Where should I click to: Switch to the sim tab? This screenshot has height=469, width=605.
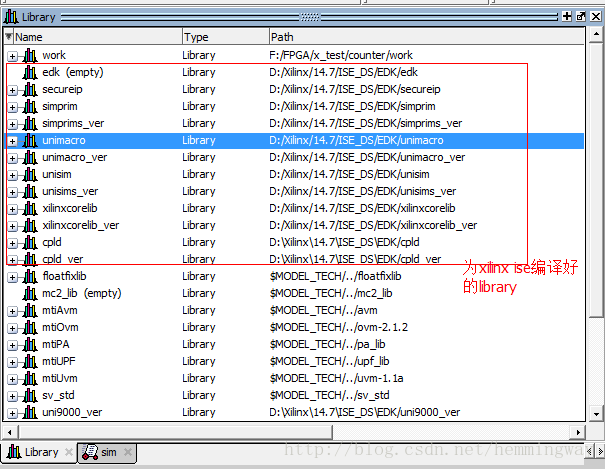coord(108,452)
